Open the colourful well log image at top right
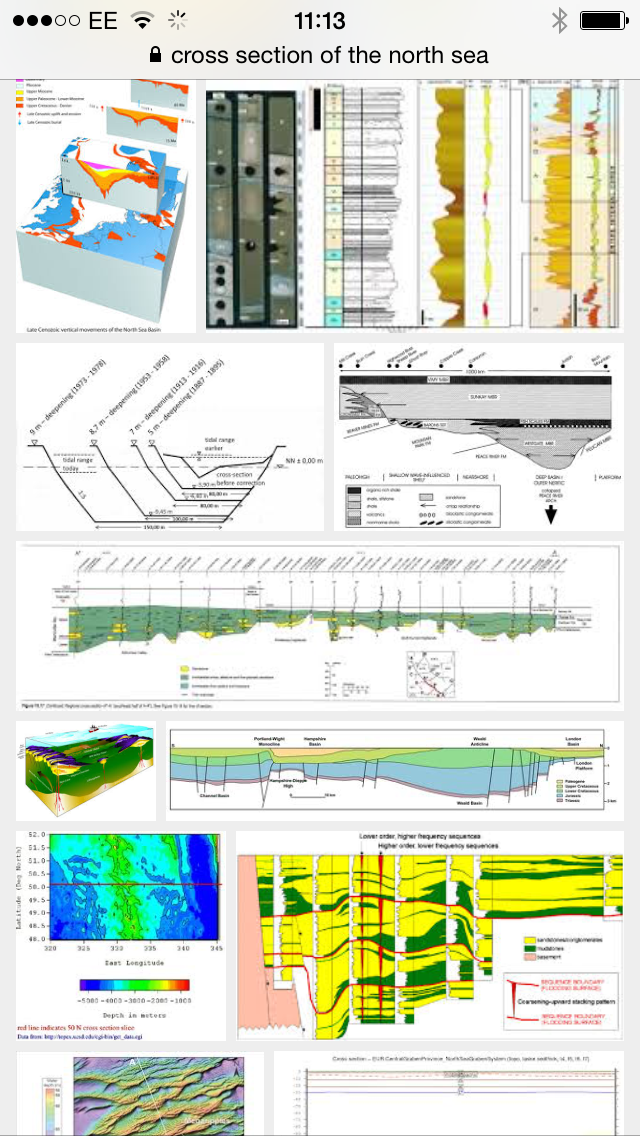640x1136 pixels. coord(573,208)
